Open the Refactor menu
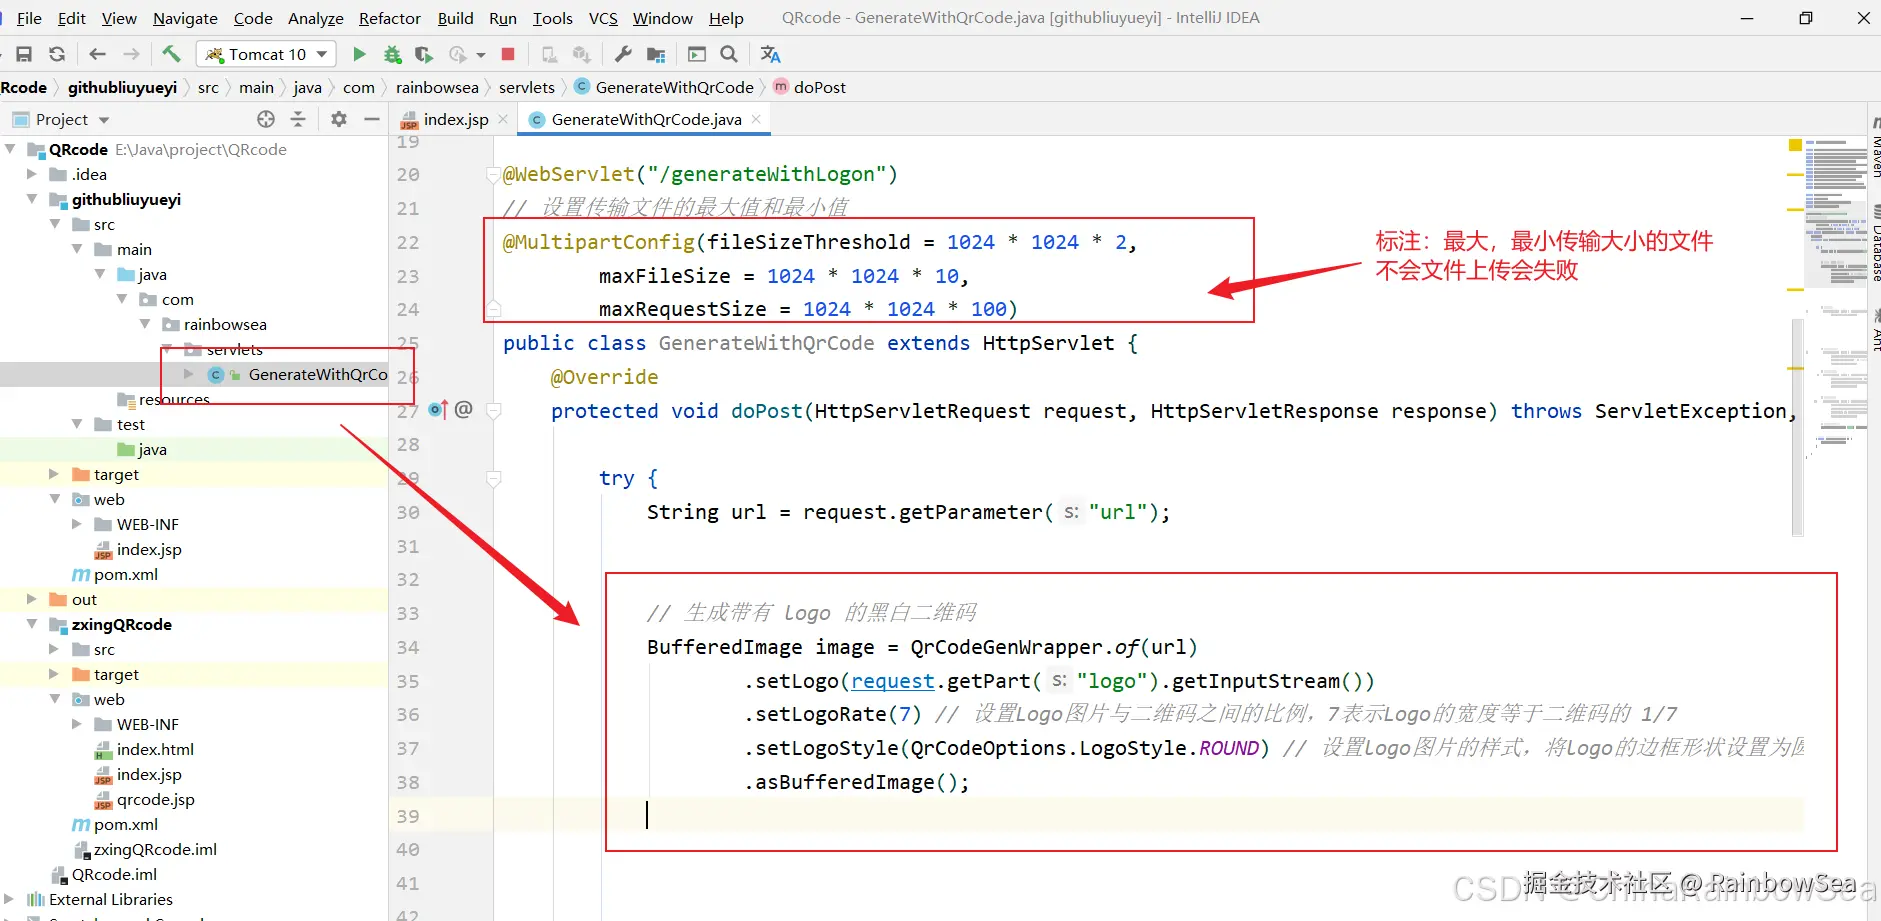This screenshot has height=921, width=1881. (390, 18)
